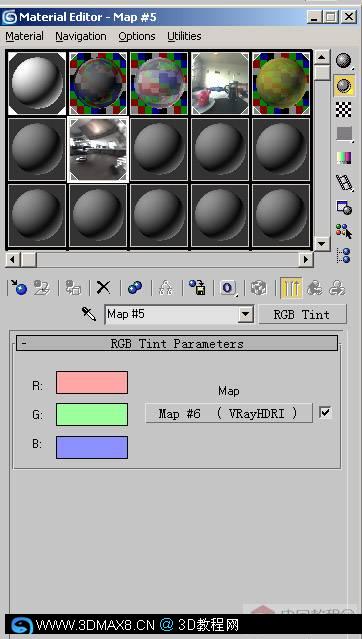
Task: Click the 3ds Max title bar icon
Action: point(10,17)
